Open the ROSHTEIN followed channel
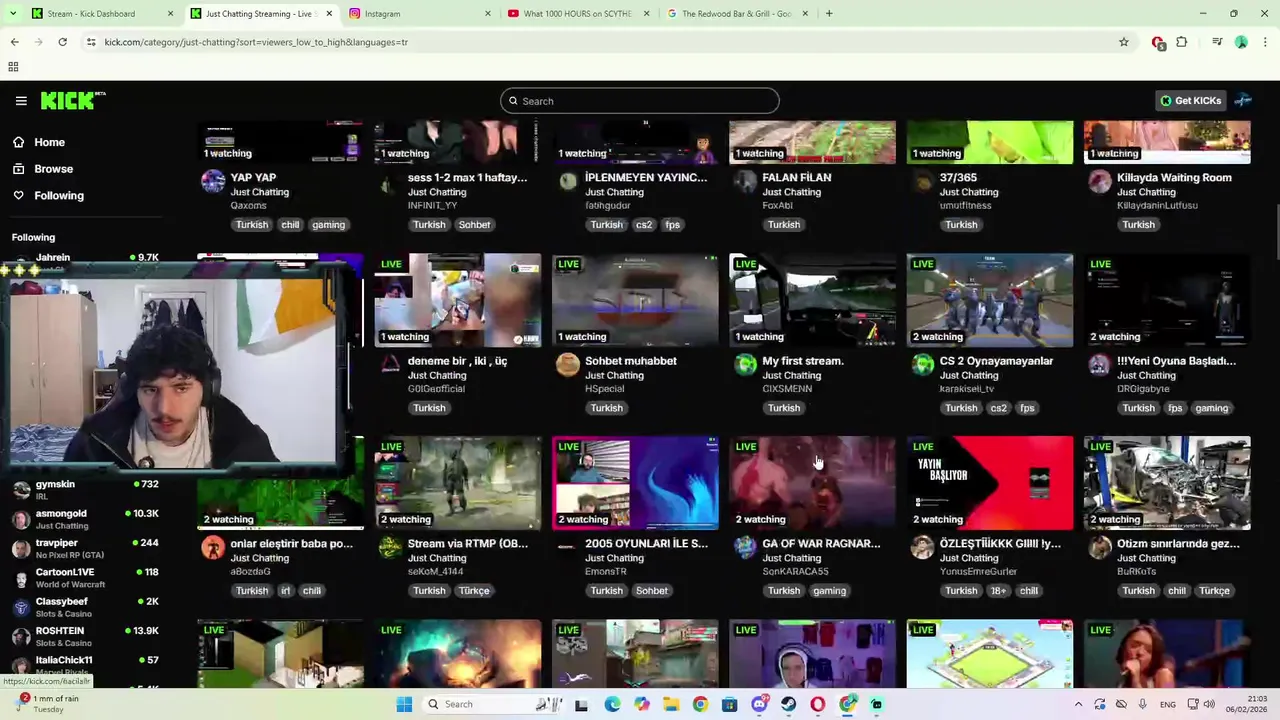 coord(85,636)
